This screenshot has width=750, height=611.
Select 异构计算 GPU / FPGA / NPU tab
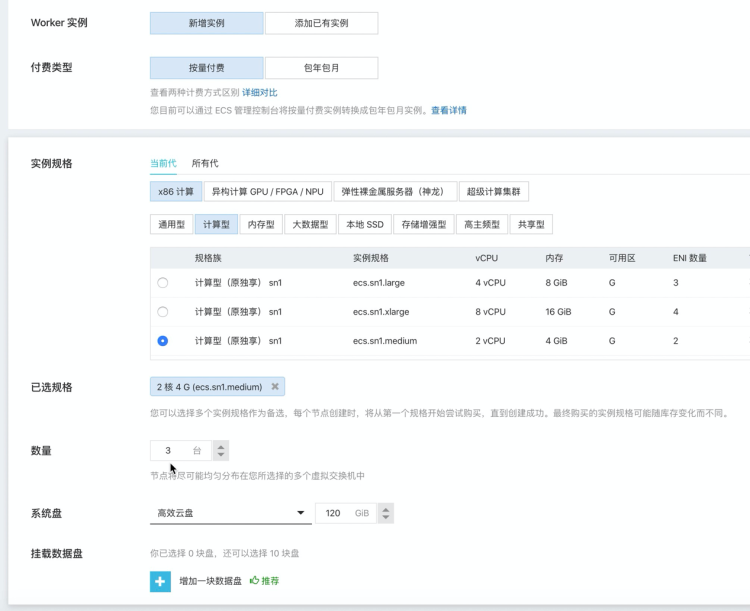pos(268,191)
